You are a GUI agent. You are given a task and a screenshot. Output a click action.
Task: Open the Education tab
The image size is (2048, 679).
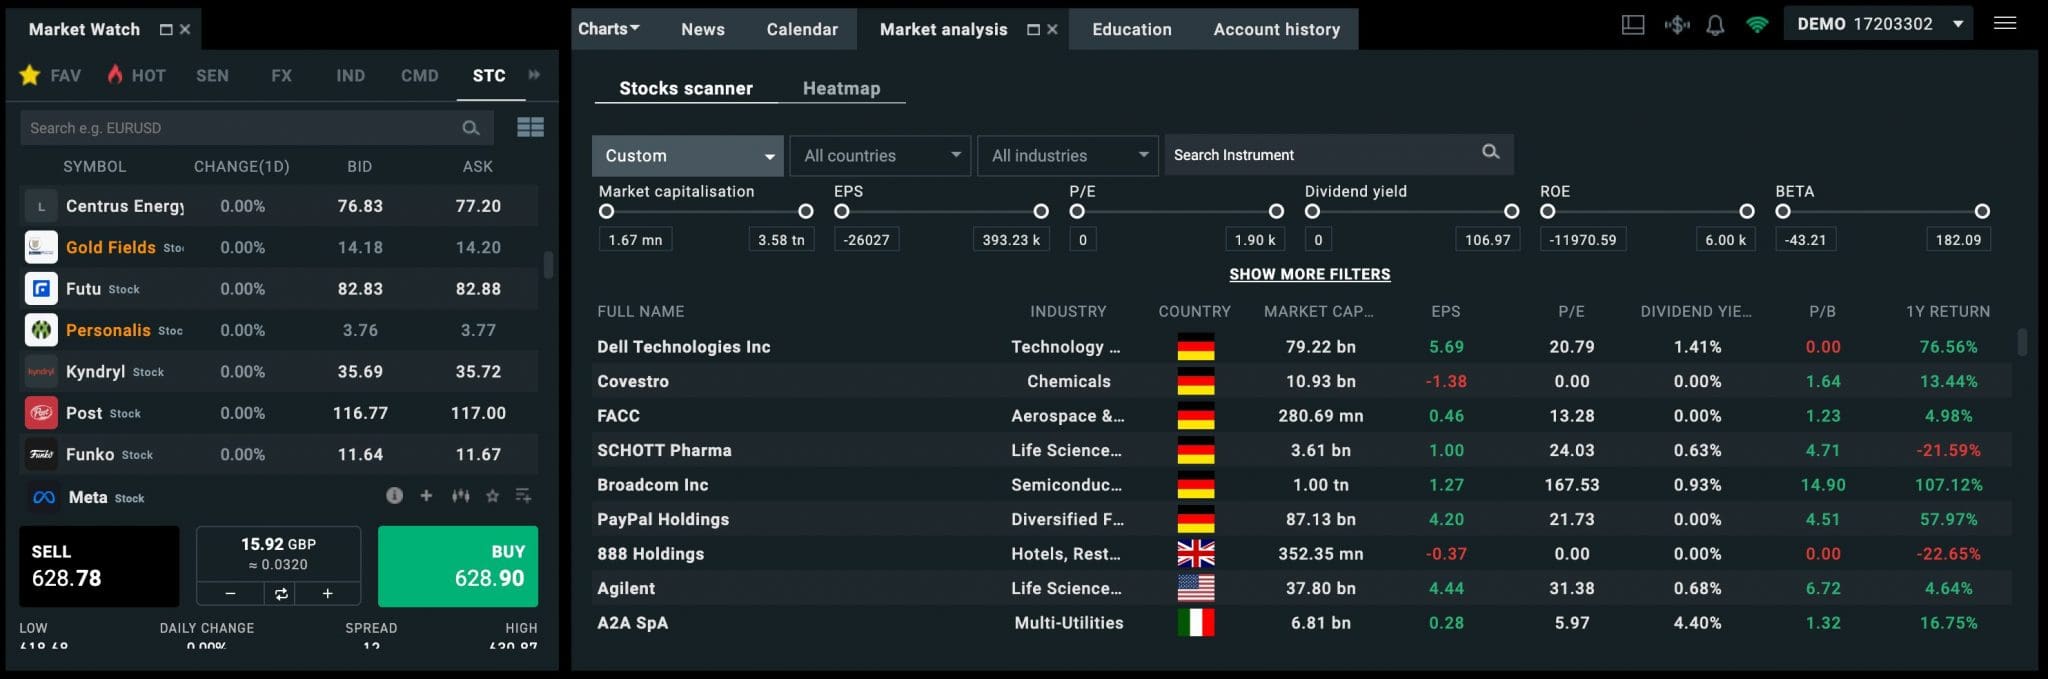[1132, 29]
